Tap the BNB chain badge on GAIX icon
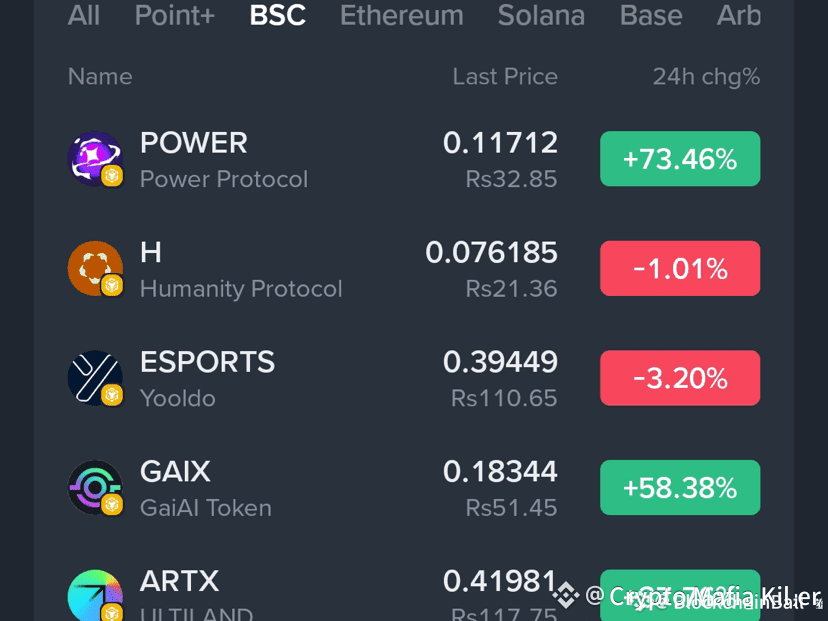The height and width of the screenshot is (621, 828). point(112,504)
